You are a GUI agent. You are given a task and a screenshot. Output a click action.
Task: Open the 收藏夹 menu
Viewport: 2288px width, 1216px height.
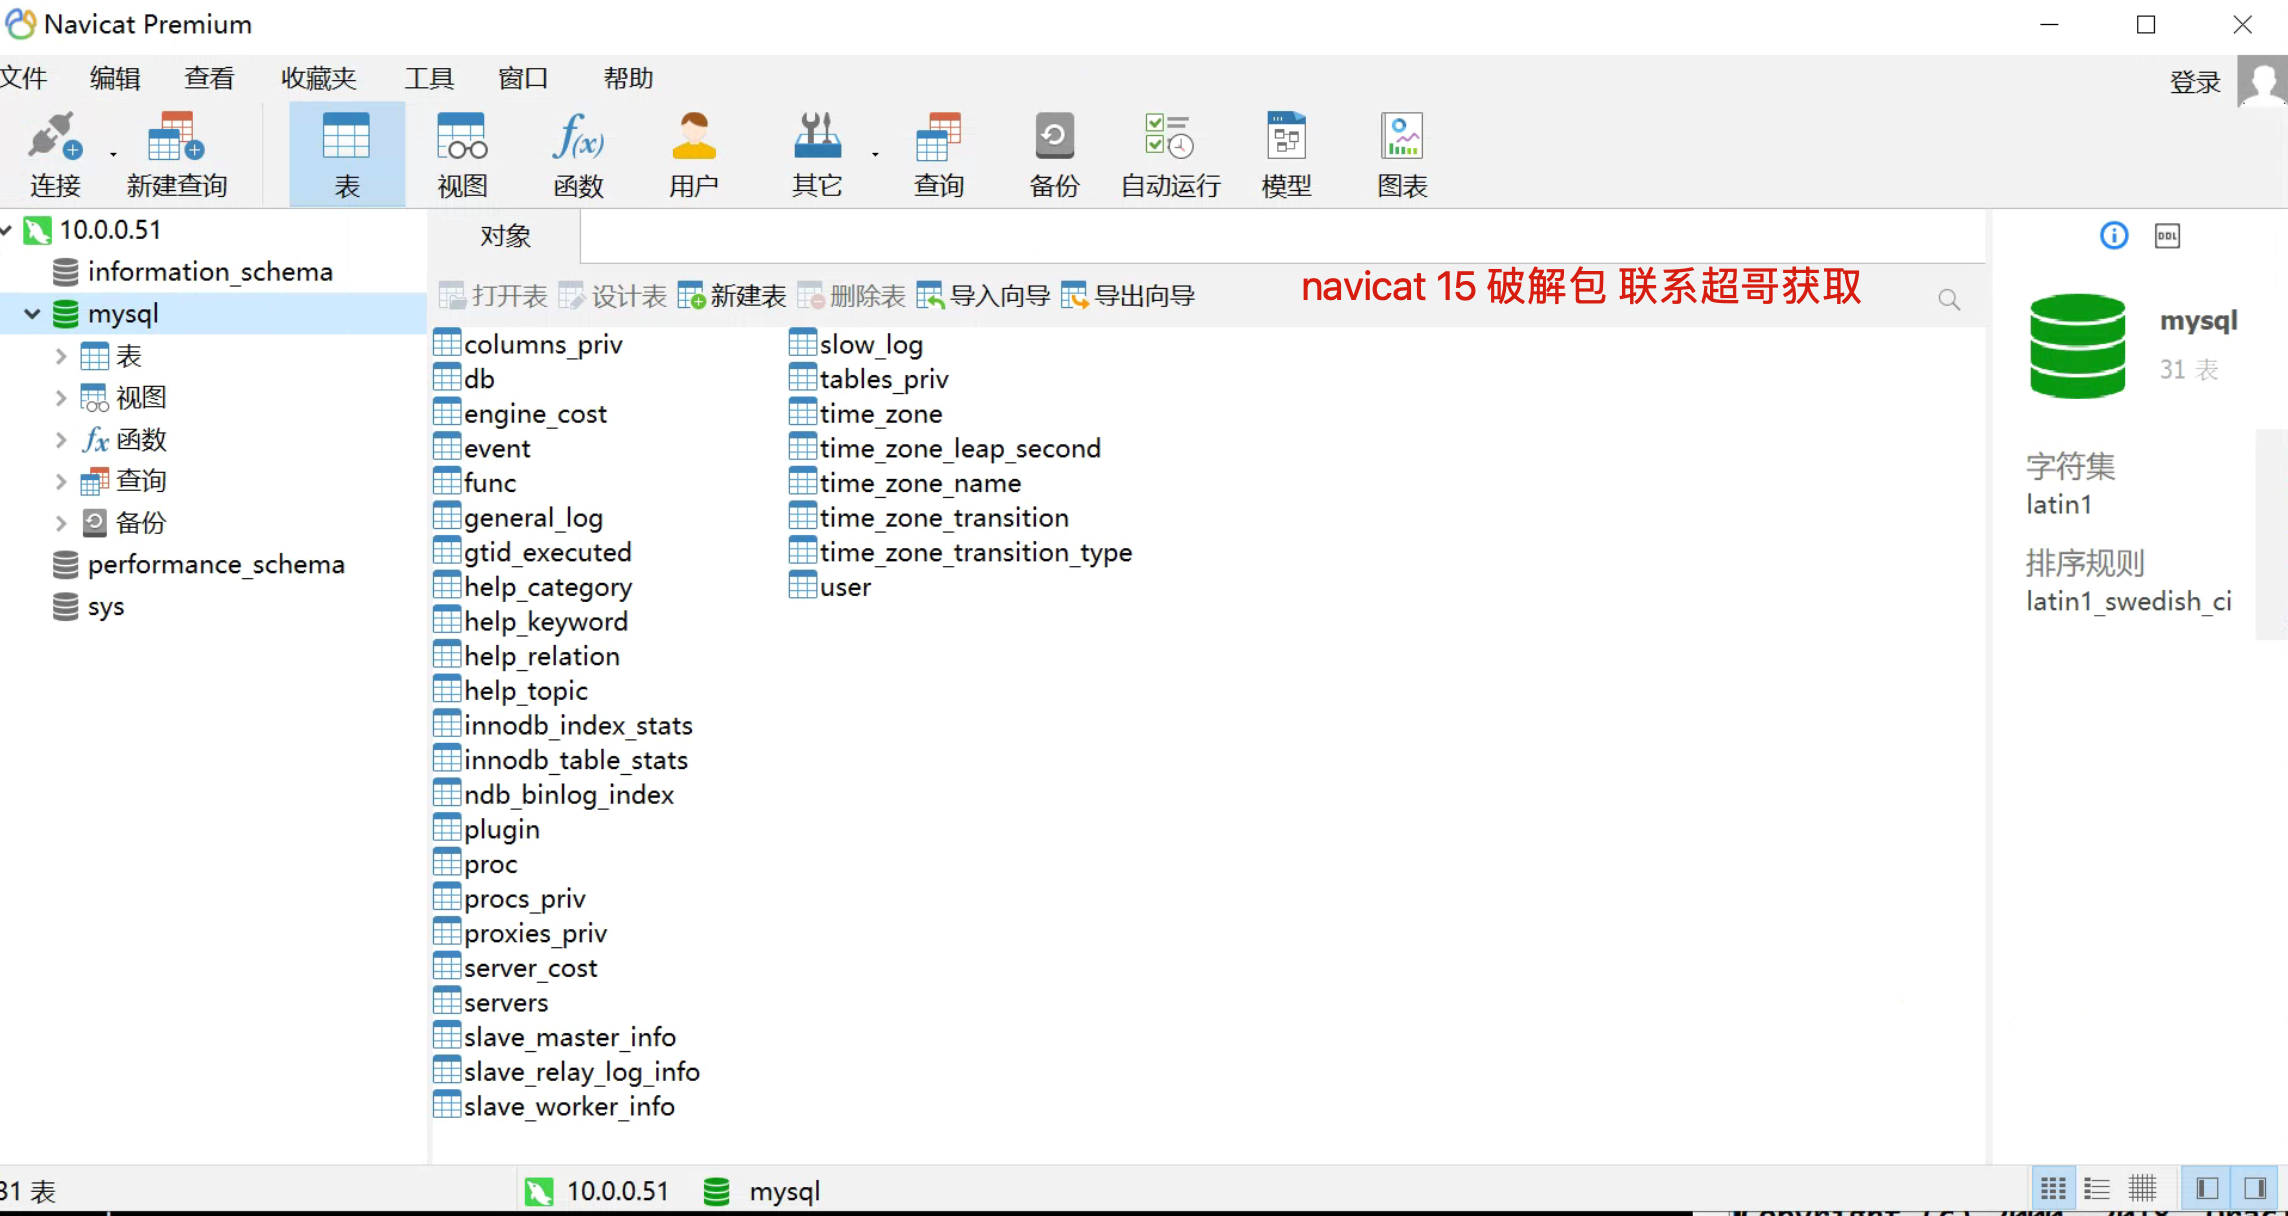click(x=318, y=78)
